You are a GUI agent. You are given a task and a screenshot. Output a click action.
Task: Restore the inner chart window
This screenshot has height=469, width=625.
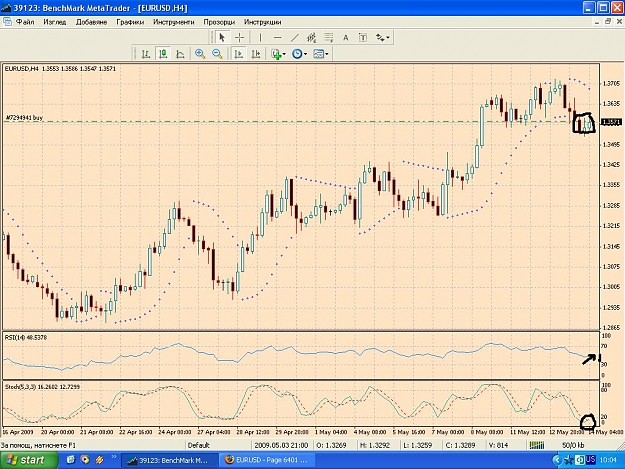[x=608, y=22]
